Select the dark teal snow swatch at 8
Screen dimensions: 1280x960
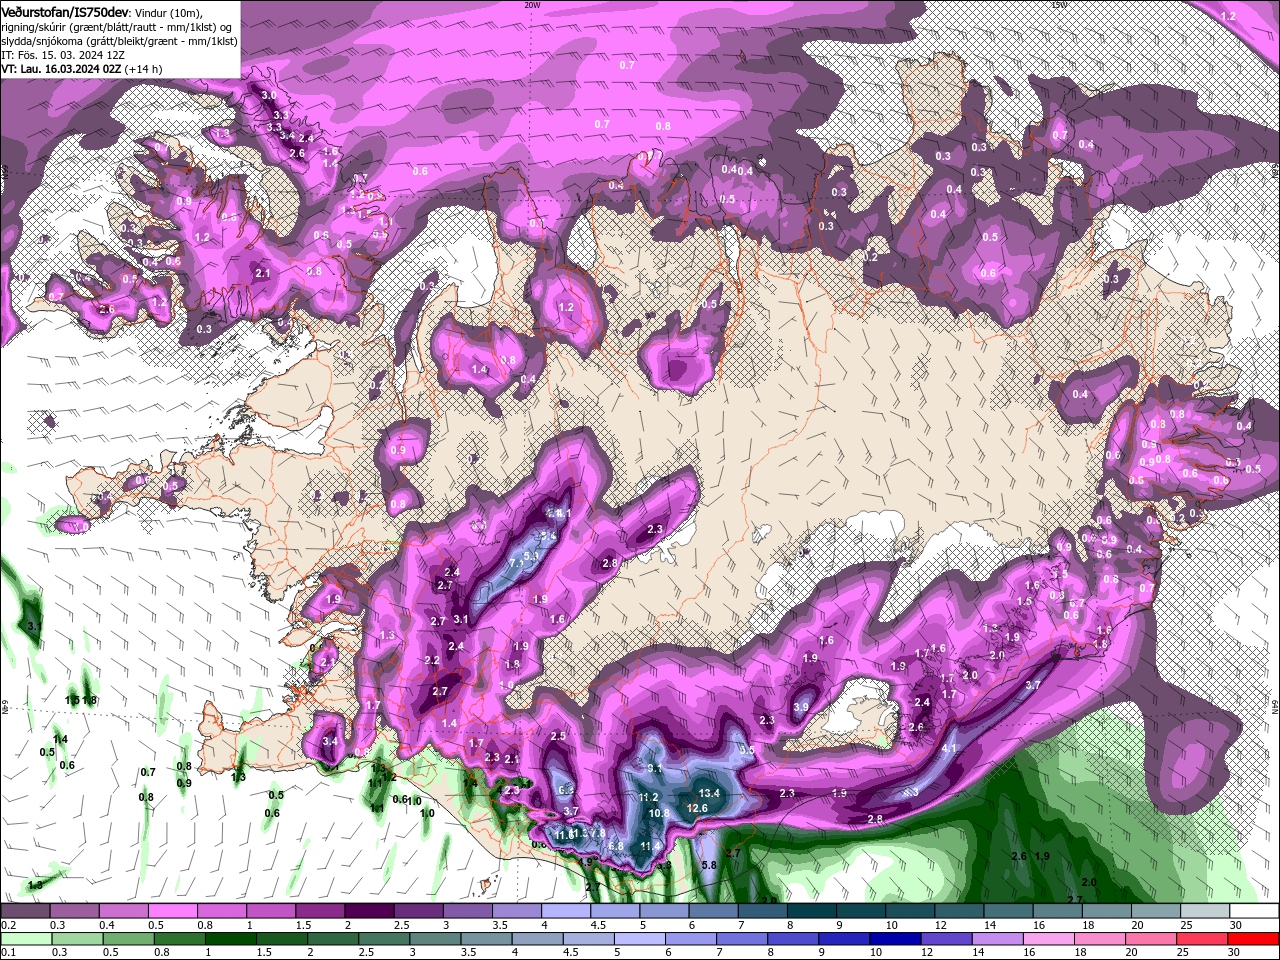click(x=812, y=911)
